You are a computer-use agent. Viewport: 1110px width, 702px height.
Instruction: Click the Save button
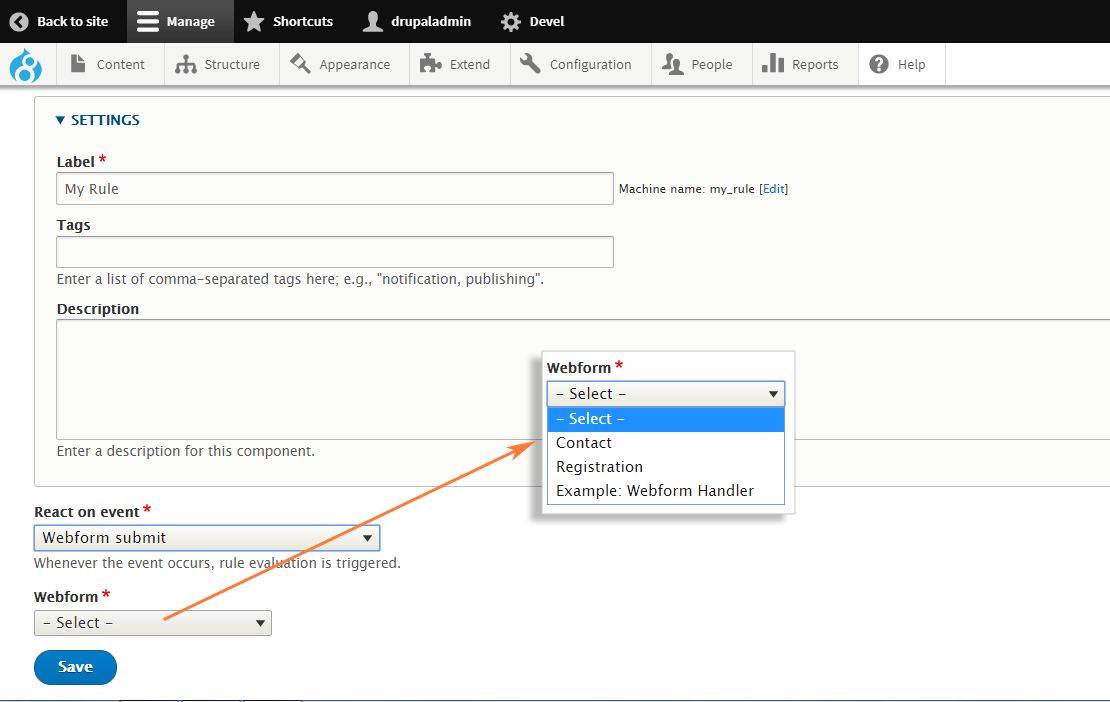coord(75,667)
